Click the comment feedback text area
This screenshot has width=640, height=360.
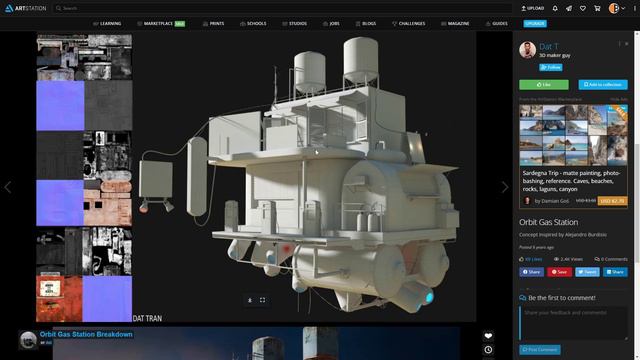tap(573, 323)
